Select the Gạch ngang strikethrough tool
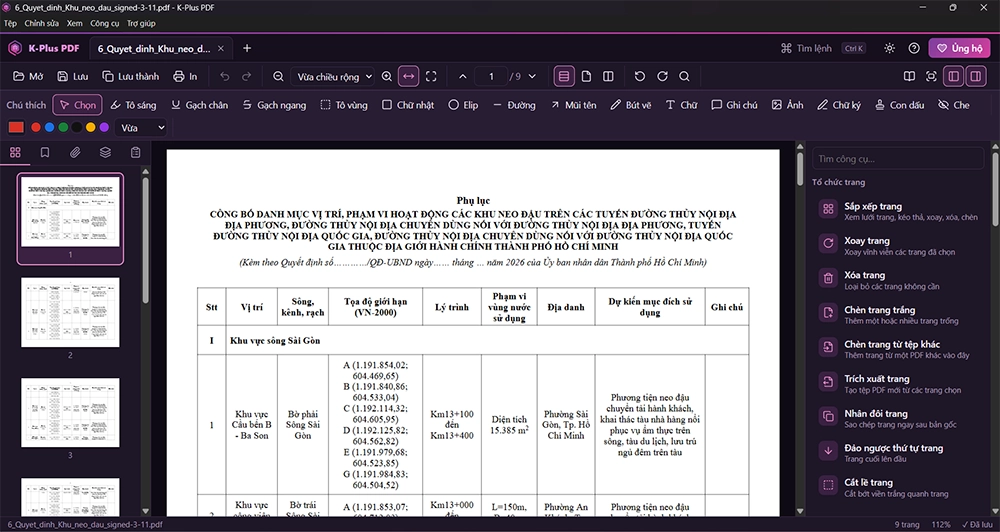This screenshot has height=532, width=1000. click(x=274, y=105)
